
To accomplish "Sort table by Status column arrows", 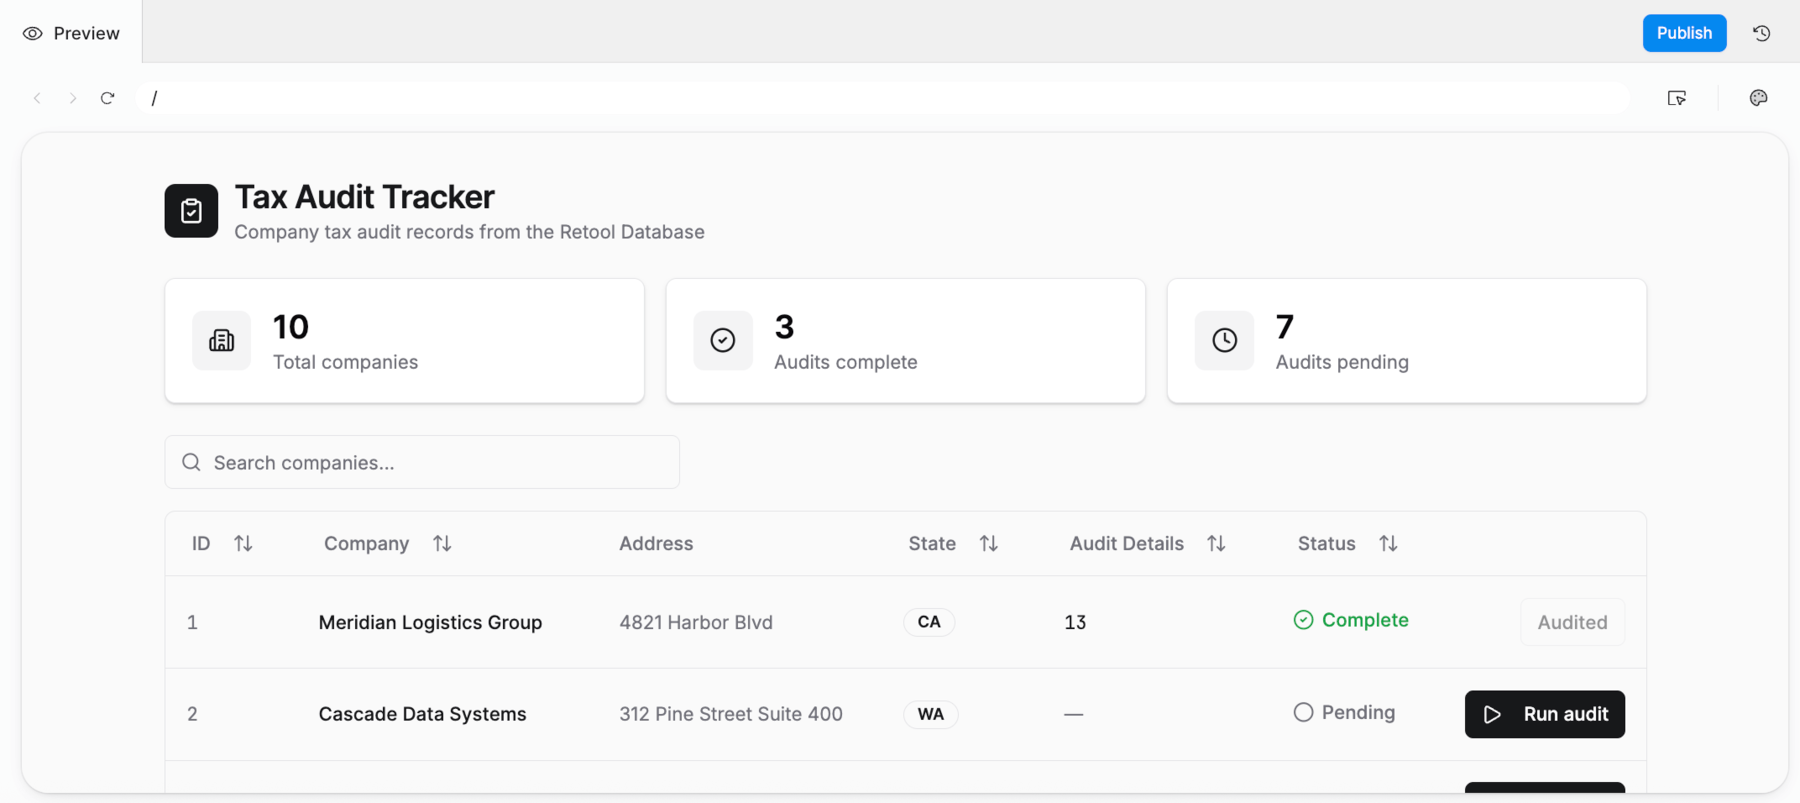I will [x=1388, y=543].
